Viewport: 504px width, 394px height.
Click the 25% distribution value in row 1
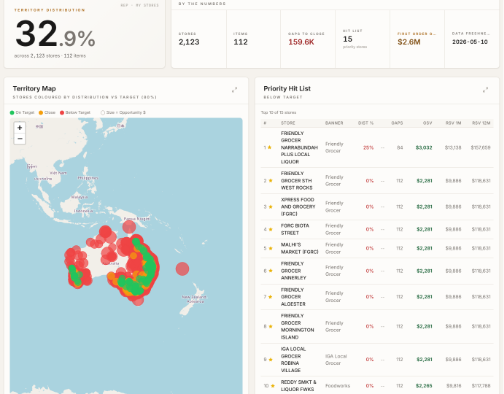click(368, 147)
